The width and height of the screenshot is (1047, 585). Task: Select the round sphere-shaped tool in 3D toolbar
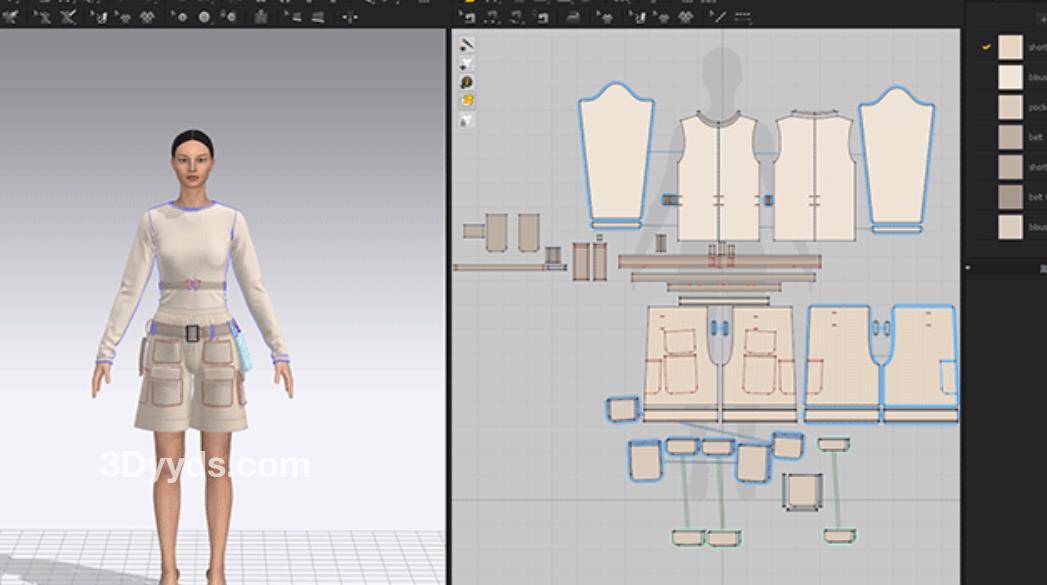(204, 17)
